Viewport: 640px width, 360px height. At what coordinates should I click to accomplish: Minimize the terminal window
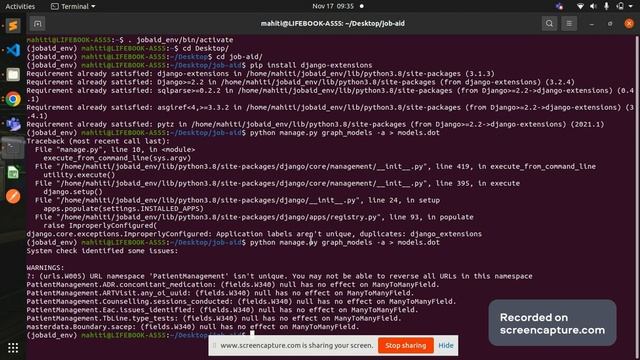591,24
